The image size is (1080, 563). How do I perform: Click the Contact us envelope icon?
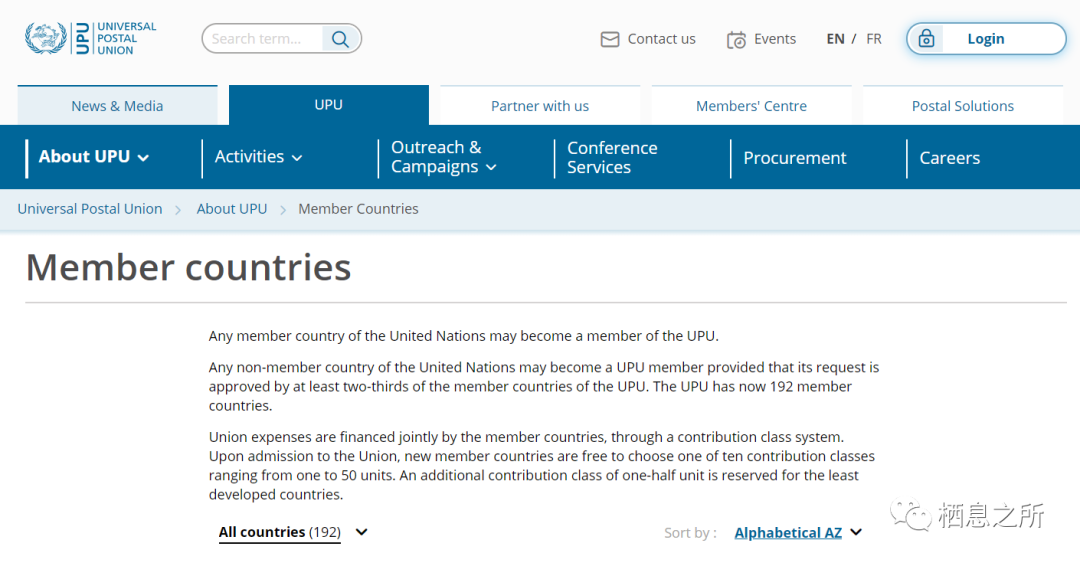click(610, 39)
